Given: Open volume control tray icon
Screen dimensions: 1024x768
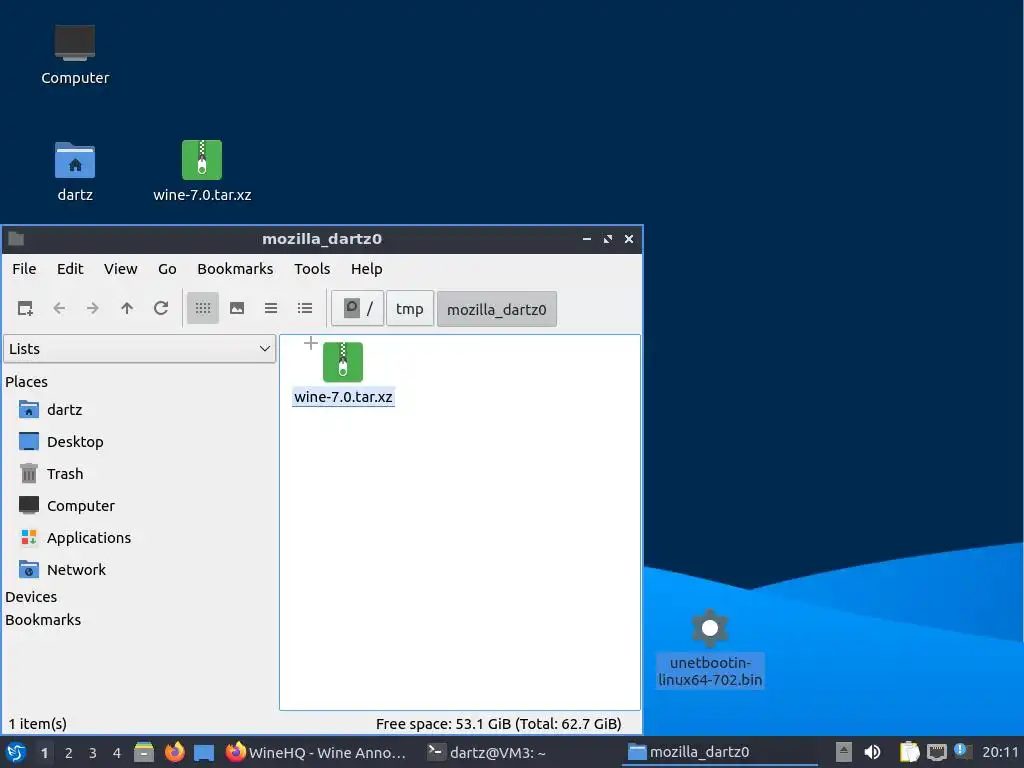Looking at the screenshot, I should [872, 752].
